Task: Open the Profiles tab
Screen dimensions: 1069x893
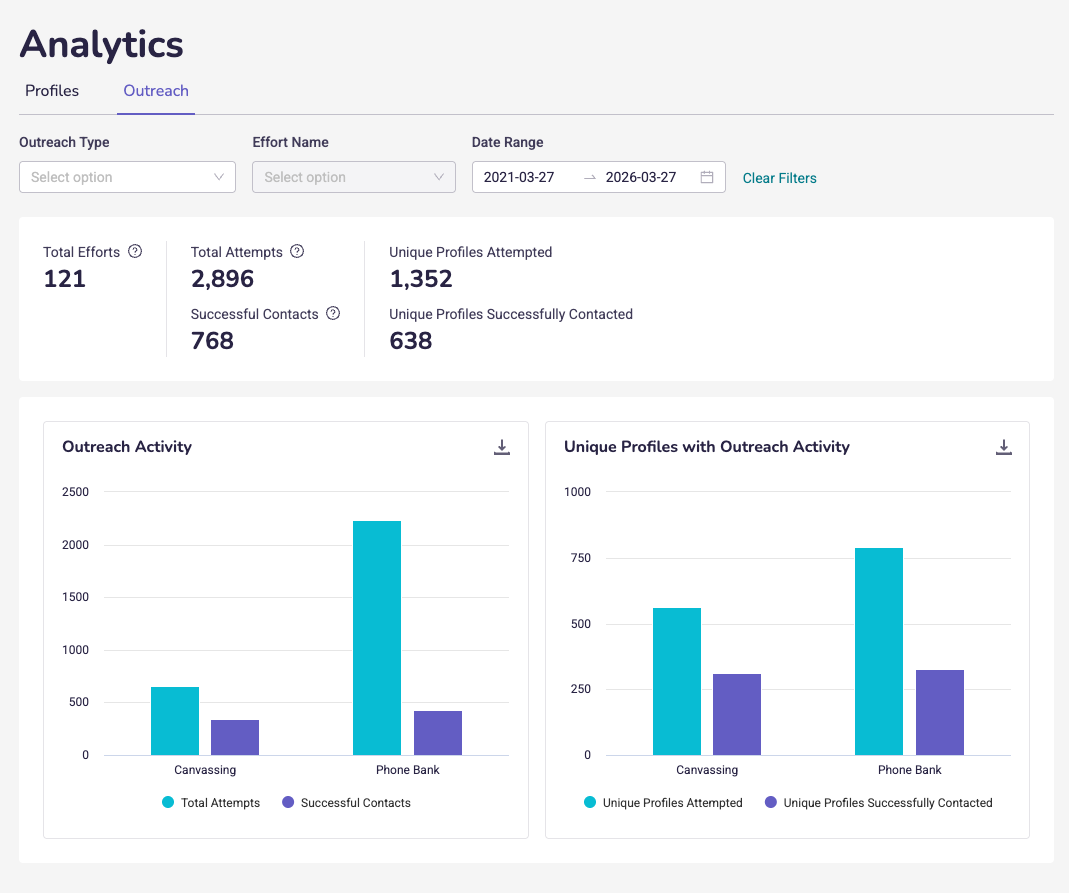Action: click(52, 91)
